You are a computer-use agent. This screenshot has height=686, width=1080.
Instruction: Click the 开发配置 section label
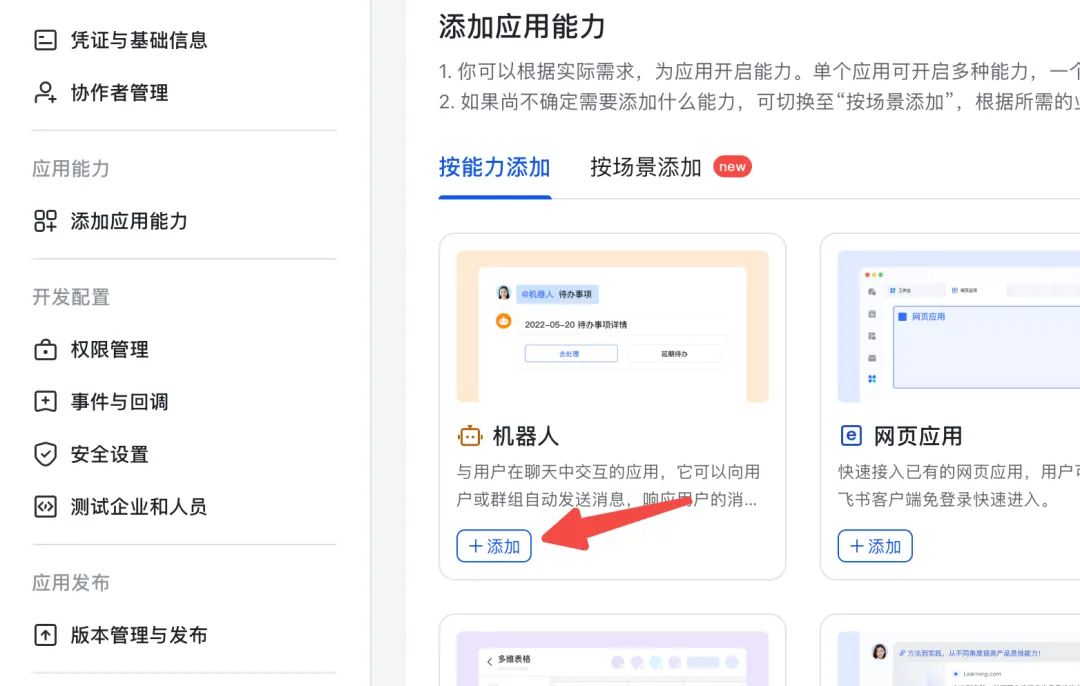[71, 297]
